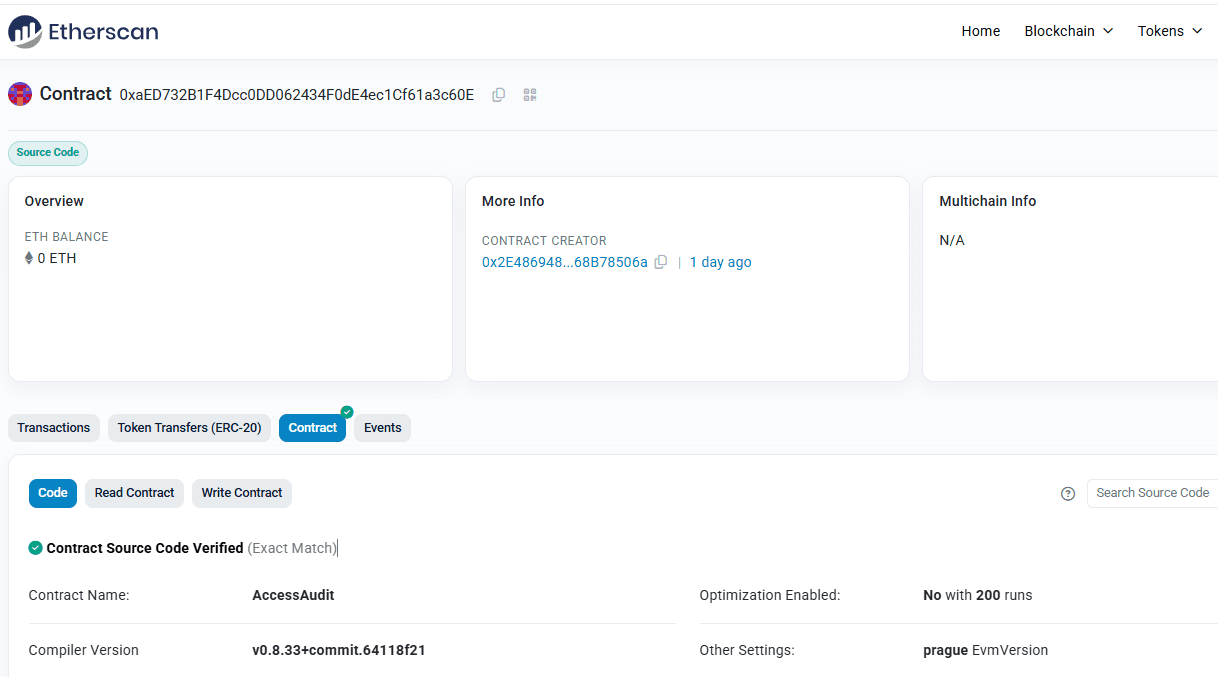This screenshot has width=1218, height=677.
Task: Open the Write Contract sub-tab
Action: (242, 493)
